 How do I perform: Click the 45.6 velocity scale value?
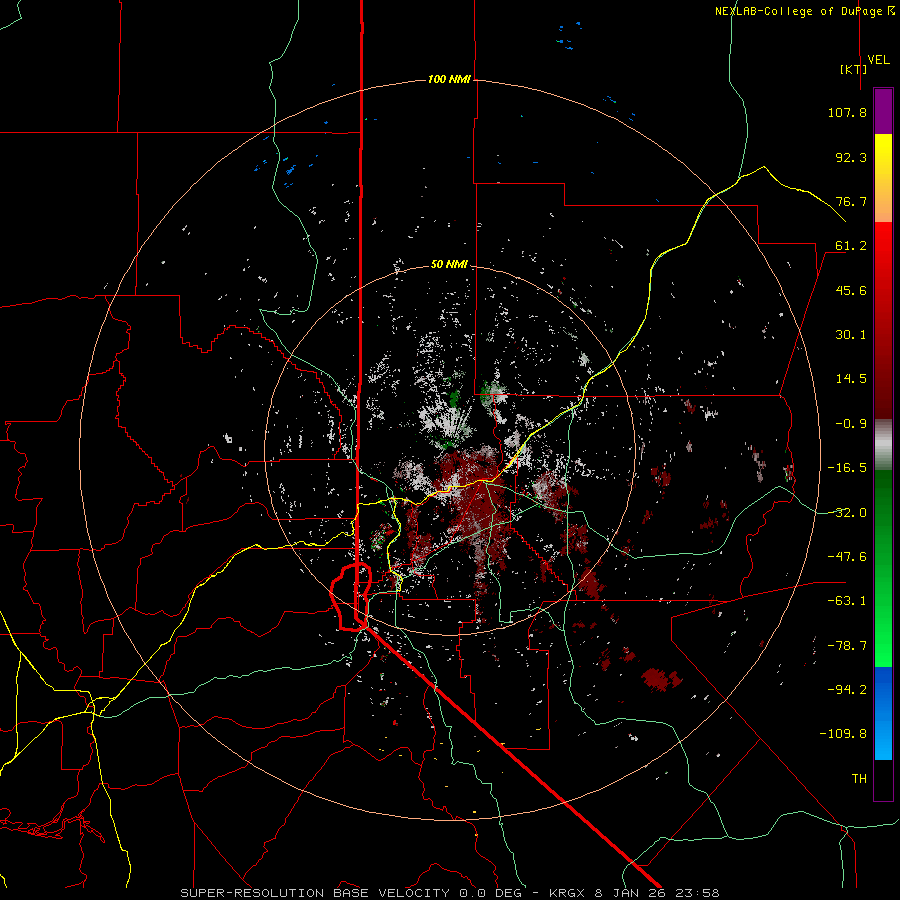point(851,290)
